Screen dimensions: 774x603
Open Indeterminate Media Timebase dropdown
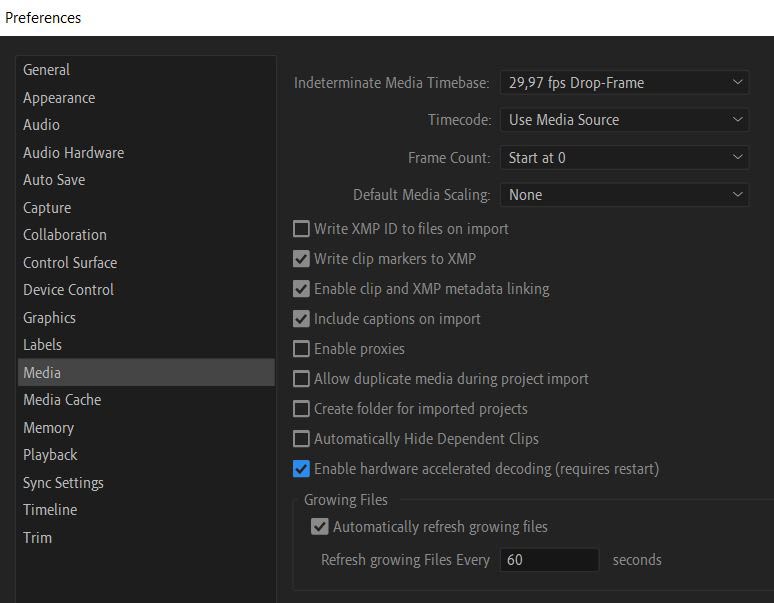624,83
